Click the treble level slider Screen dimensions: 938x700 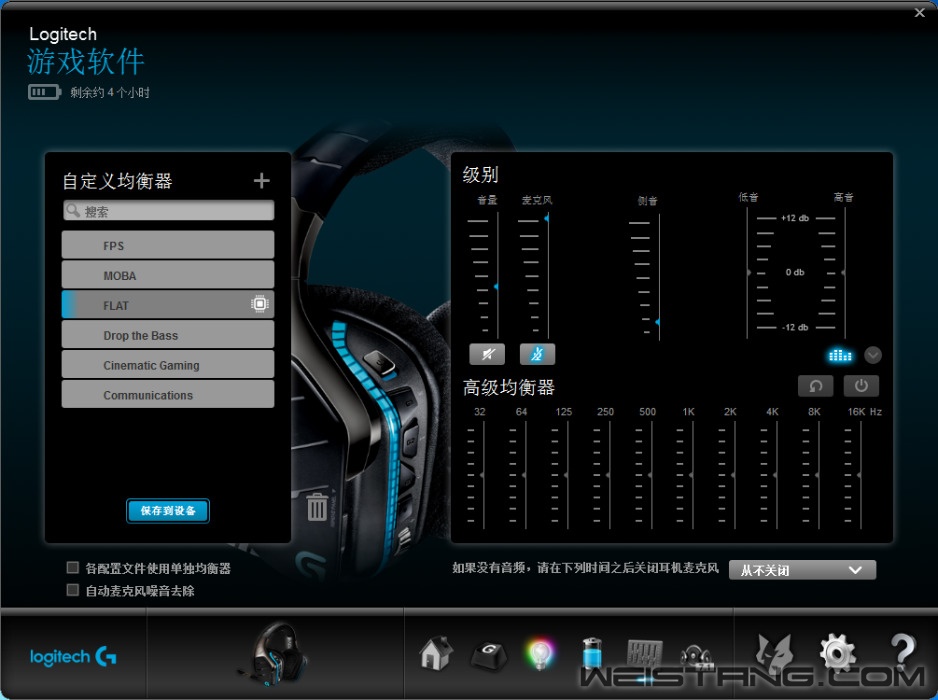pyautogui.click(x=845, y=273)
